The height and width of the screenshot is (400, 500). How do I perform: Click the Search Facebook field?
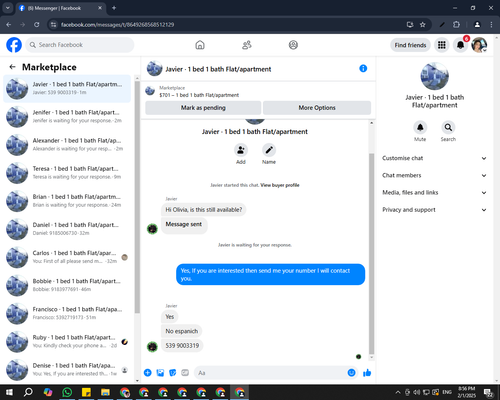click(x=80, y=45)
